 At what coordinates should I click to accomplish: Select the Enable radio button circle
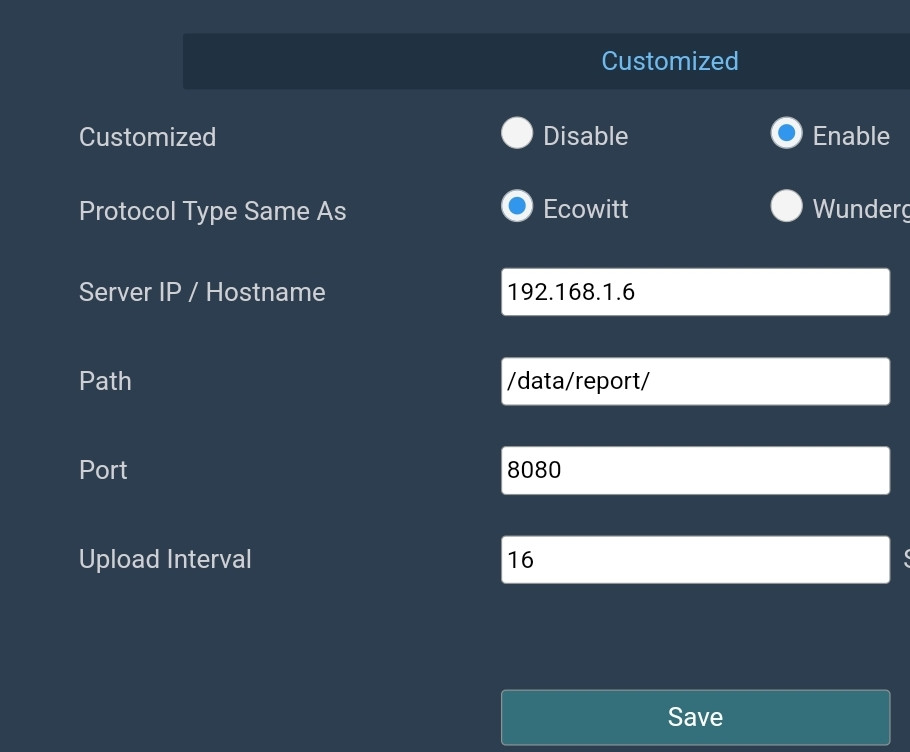786,134
